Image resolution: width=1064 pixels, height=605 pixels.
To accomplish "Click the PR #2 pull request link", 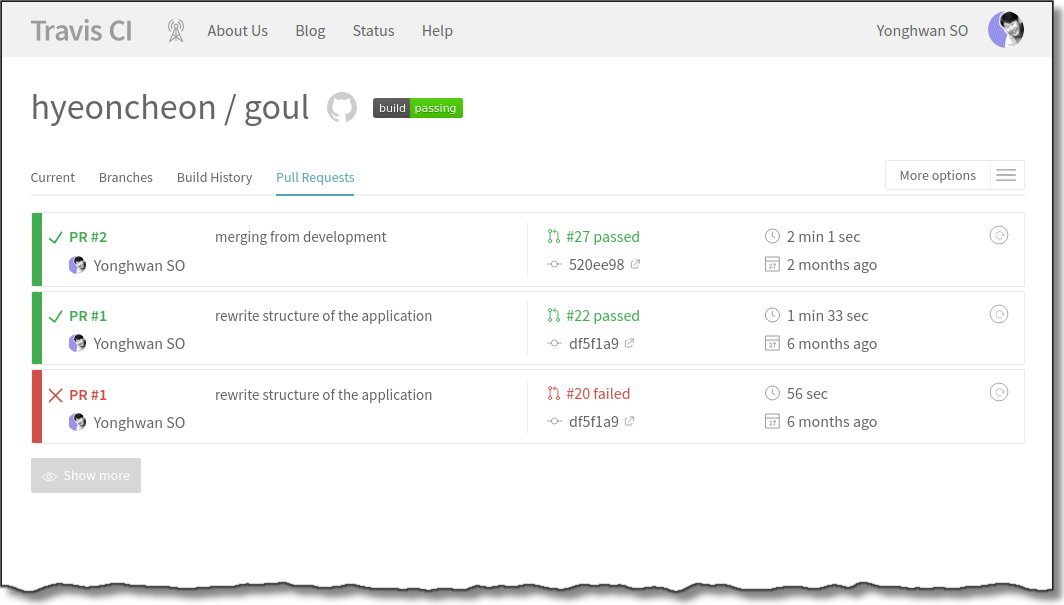I will pos(88,237).
